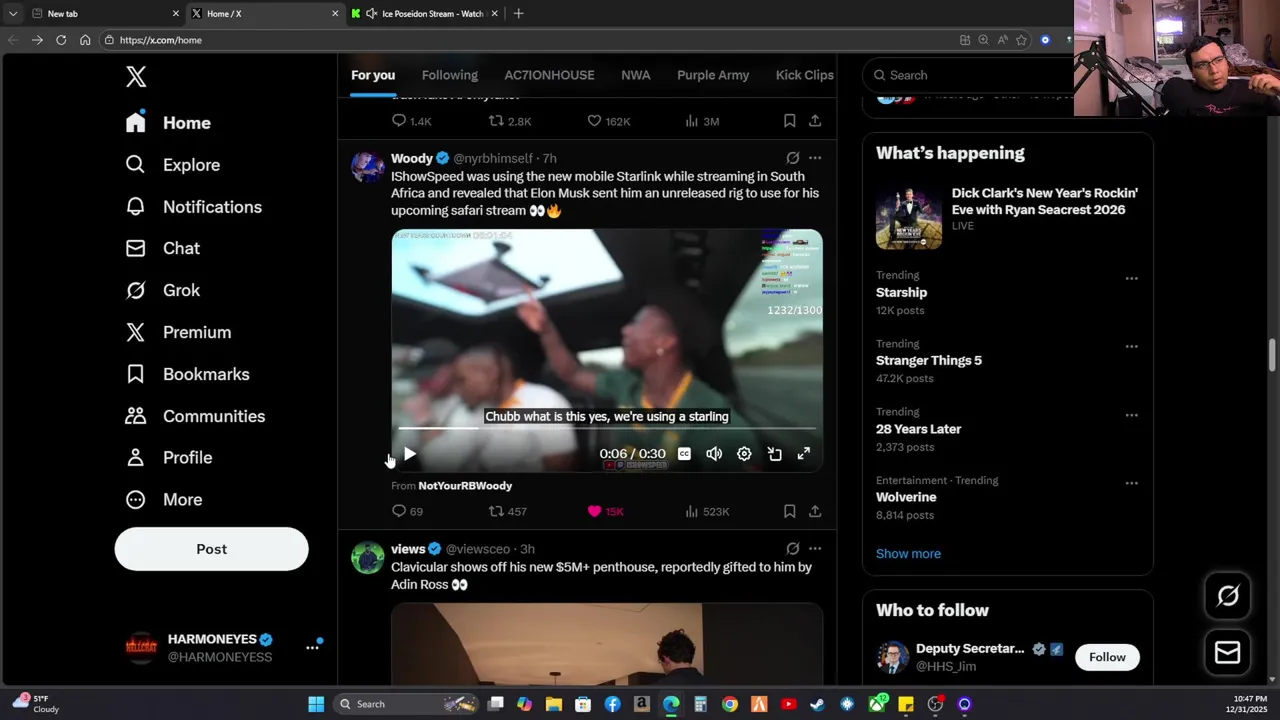This screenshot has height=720, width=1280.
Task: Open floating messages envelope button
Action: [x=1227, y=653]
